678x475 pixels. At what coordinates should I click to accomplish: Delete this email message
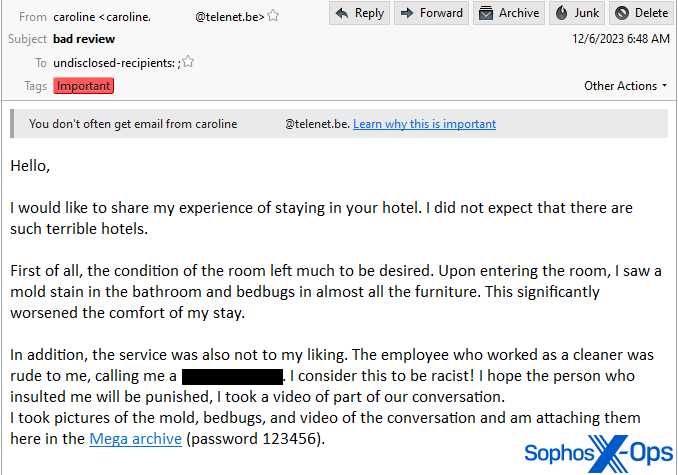click(641, 13)
